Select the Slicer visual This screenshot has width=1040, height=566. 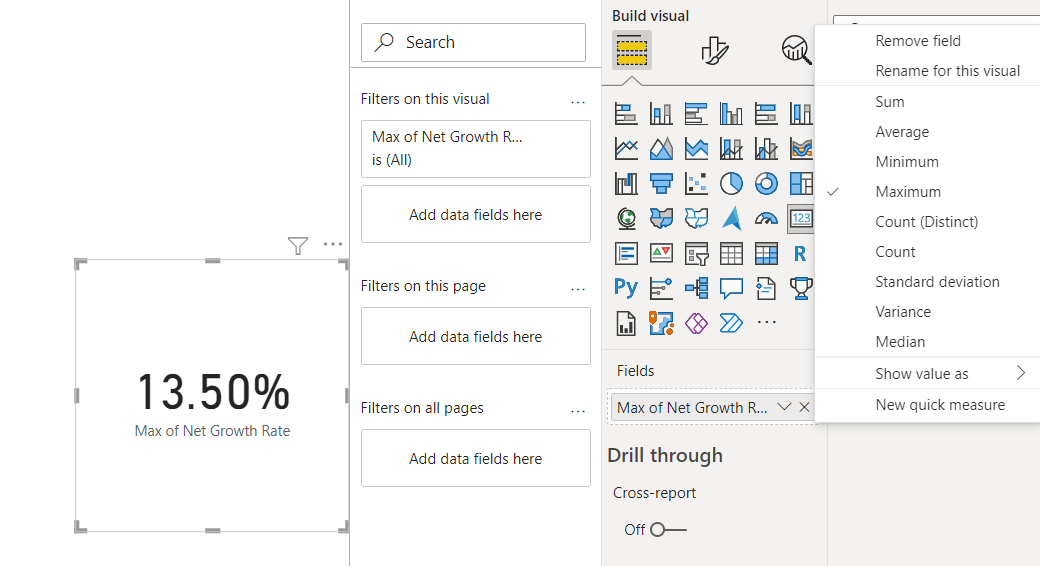(696, 253)
